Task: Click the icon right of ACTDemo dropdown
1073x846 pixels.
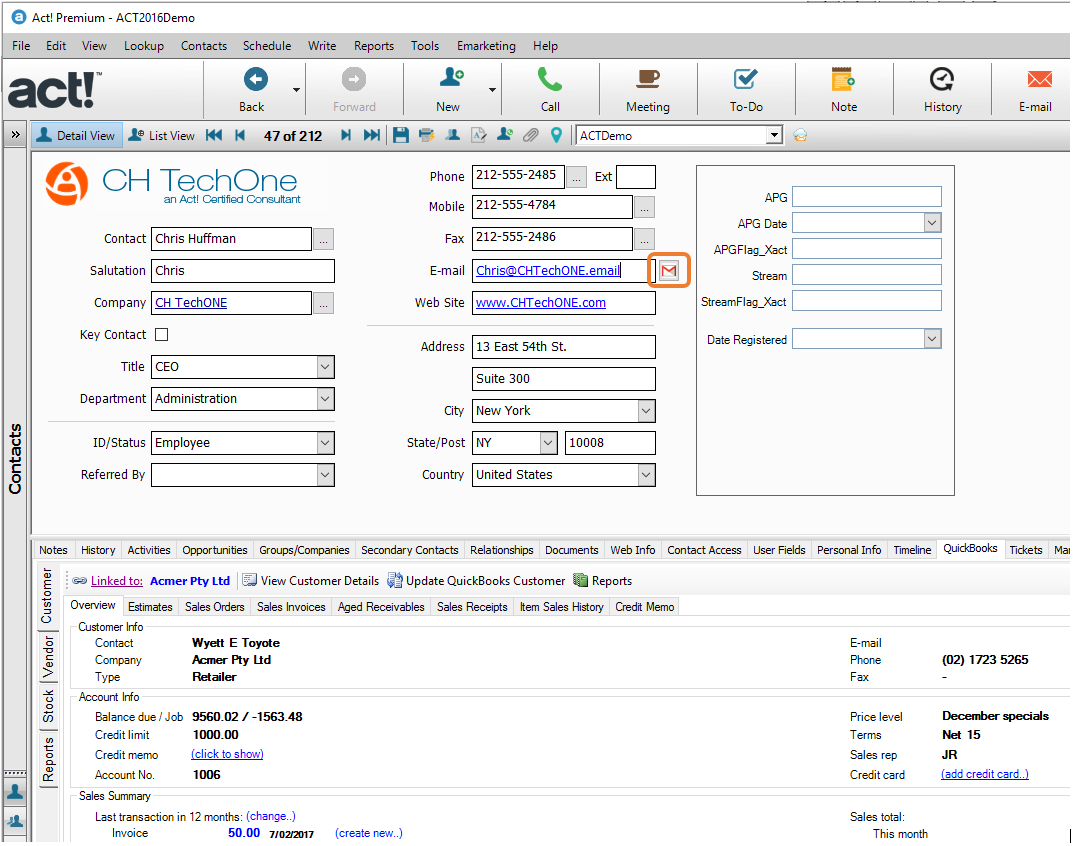Action: (800, 136)
